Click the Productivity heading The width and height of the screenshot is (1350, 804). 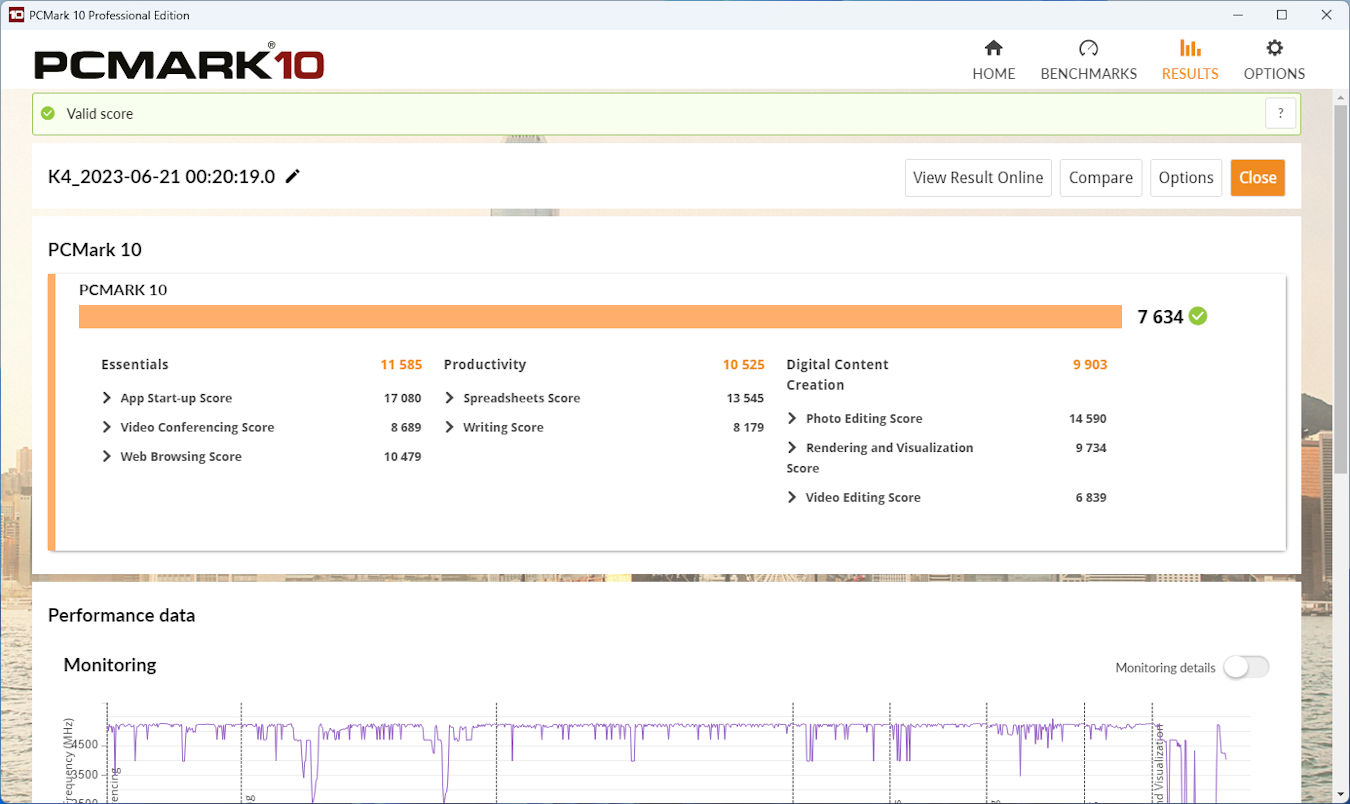click(x=485, y=364)
